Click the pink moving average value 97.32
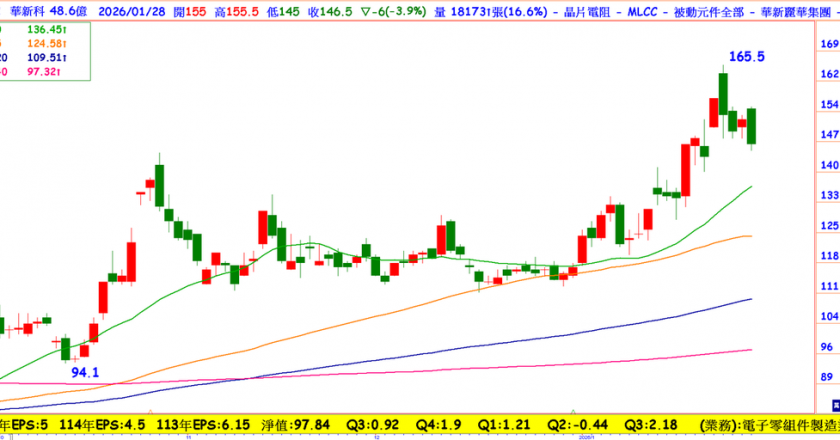Viewport: 840px width, 440px height. click(43, 71)
